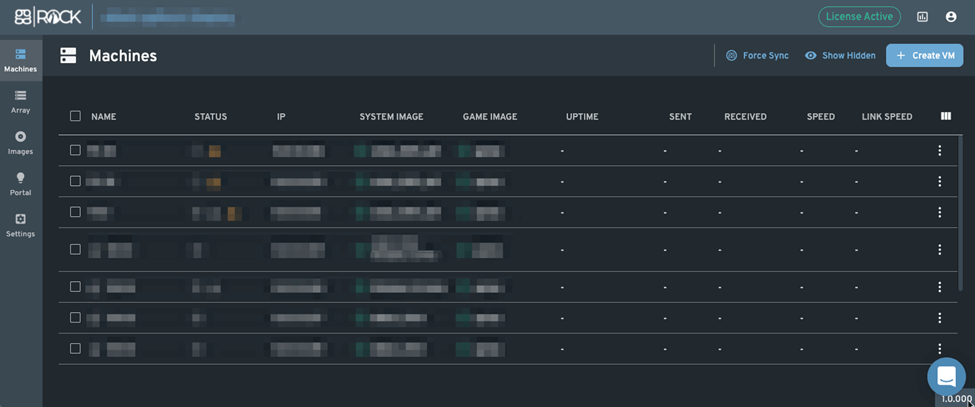Go to the Array sidebar section
Viewport: 975px width, 407px height.
coord(20,101)
